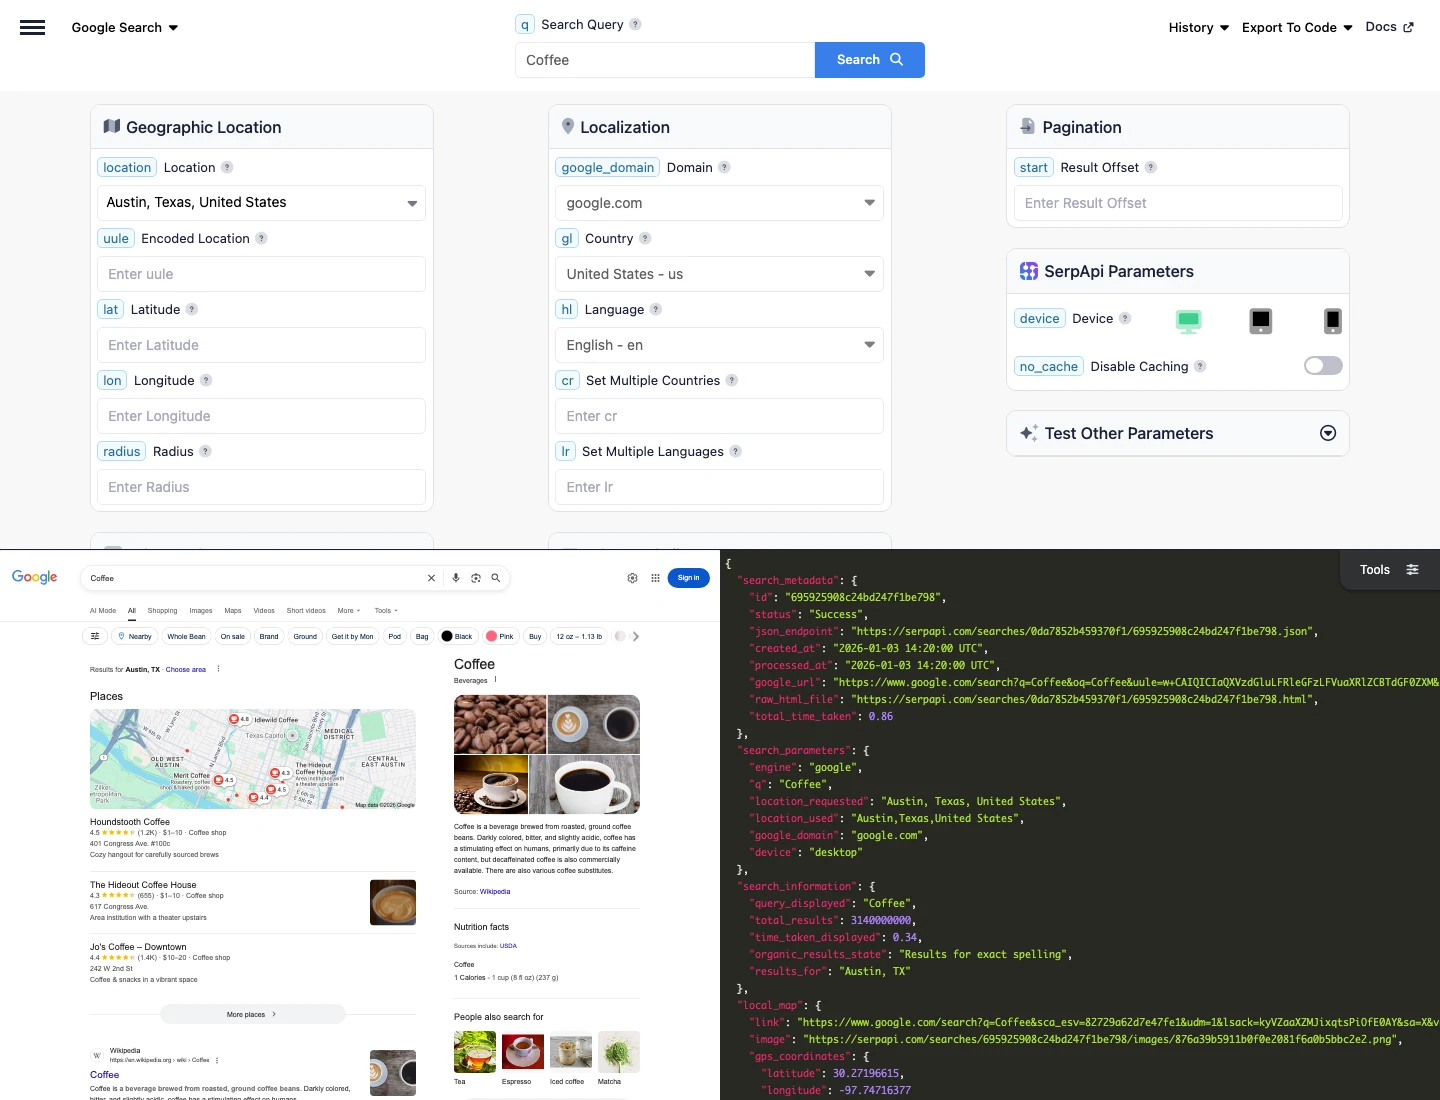Click the Tools button in JSON panel
Screen dimensions: 1440x1100
1389,569
